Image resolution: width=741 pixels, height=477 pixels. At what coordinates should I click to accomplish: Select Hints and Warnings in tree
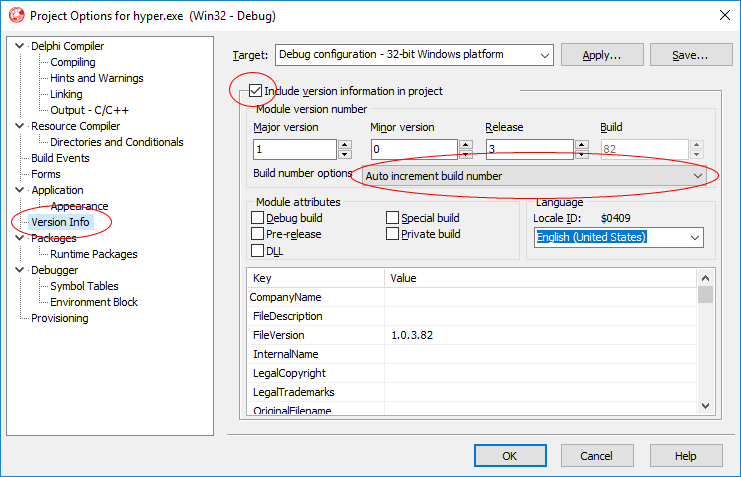[96, 78]
